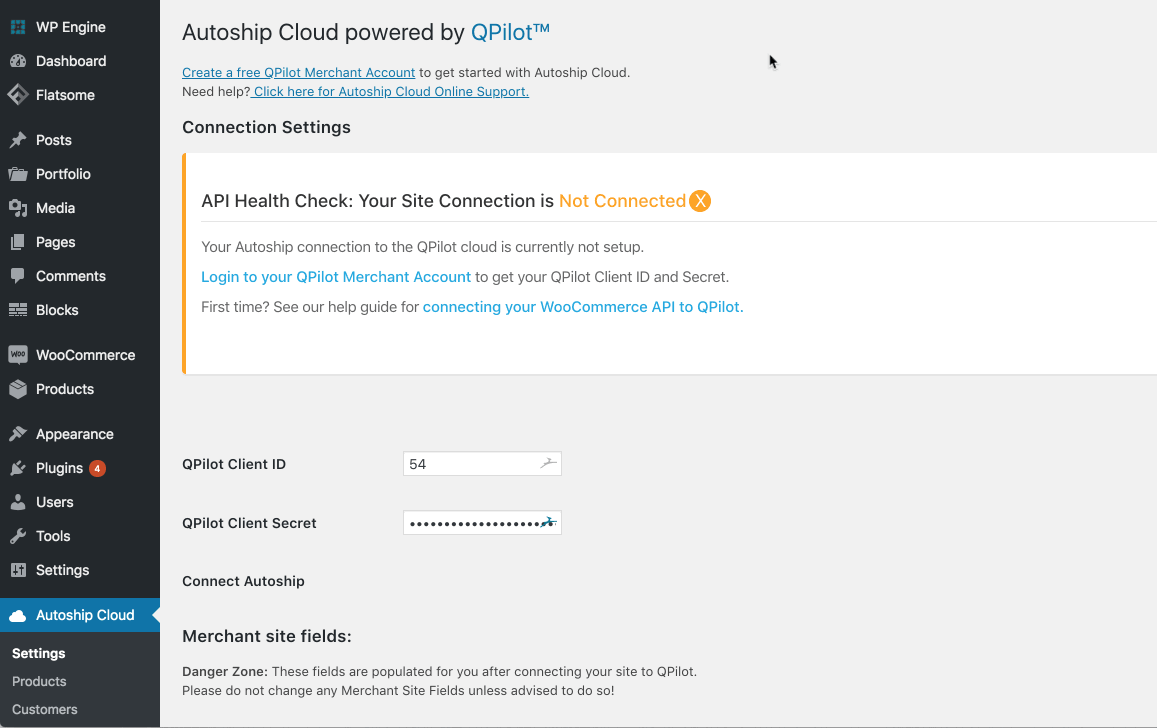The height and width of the screenshot is (728, 1157).
Task: Go to Flatsome theme menu
Action: [x=65, y=95]
